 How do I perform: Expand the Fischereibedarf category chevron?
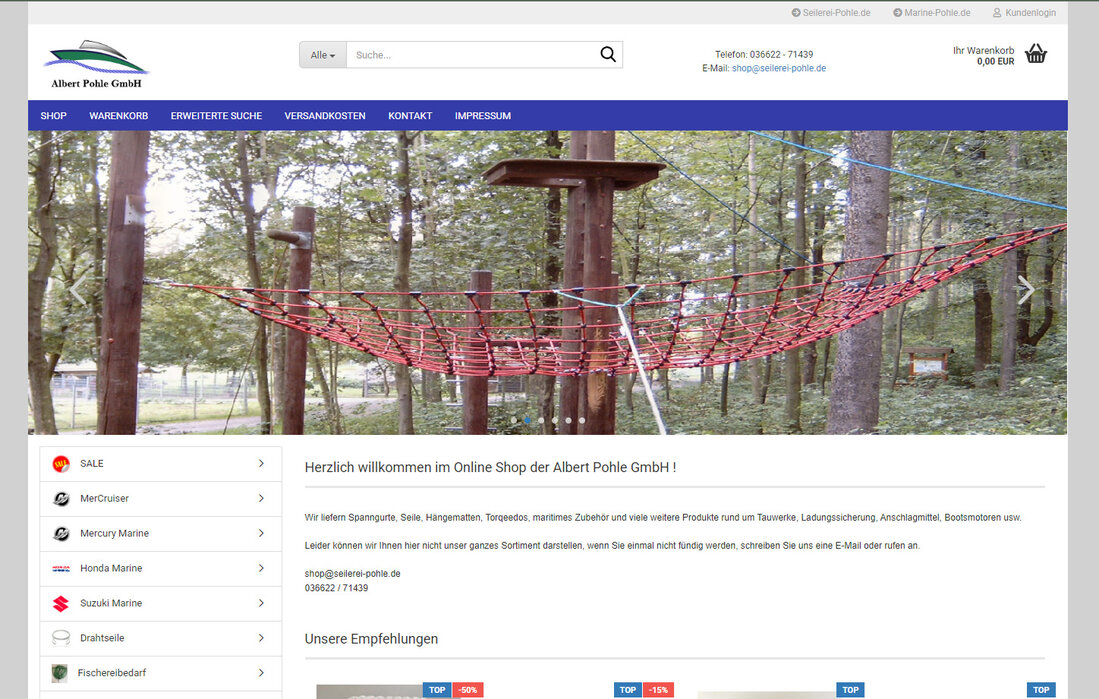click(x=261, y=673)
